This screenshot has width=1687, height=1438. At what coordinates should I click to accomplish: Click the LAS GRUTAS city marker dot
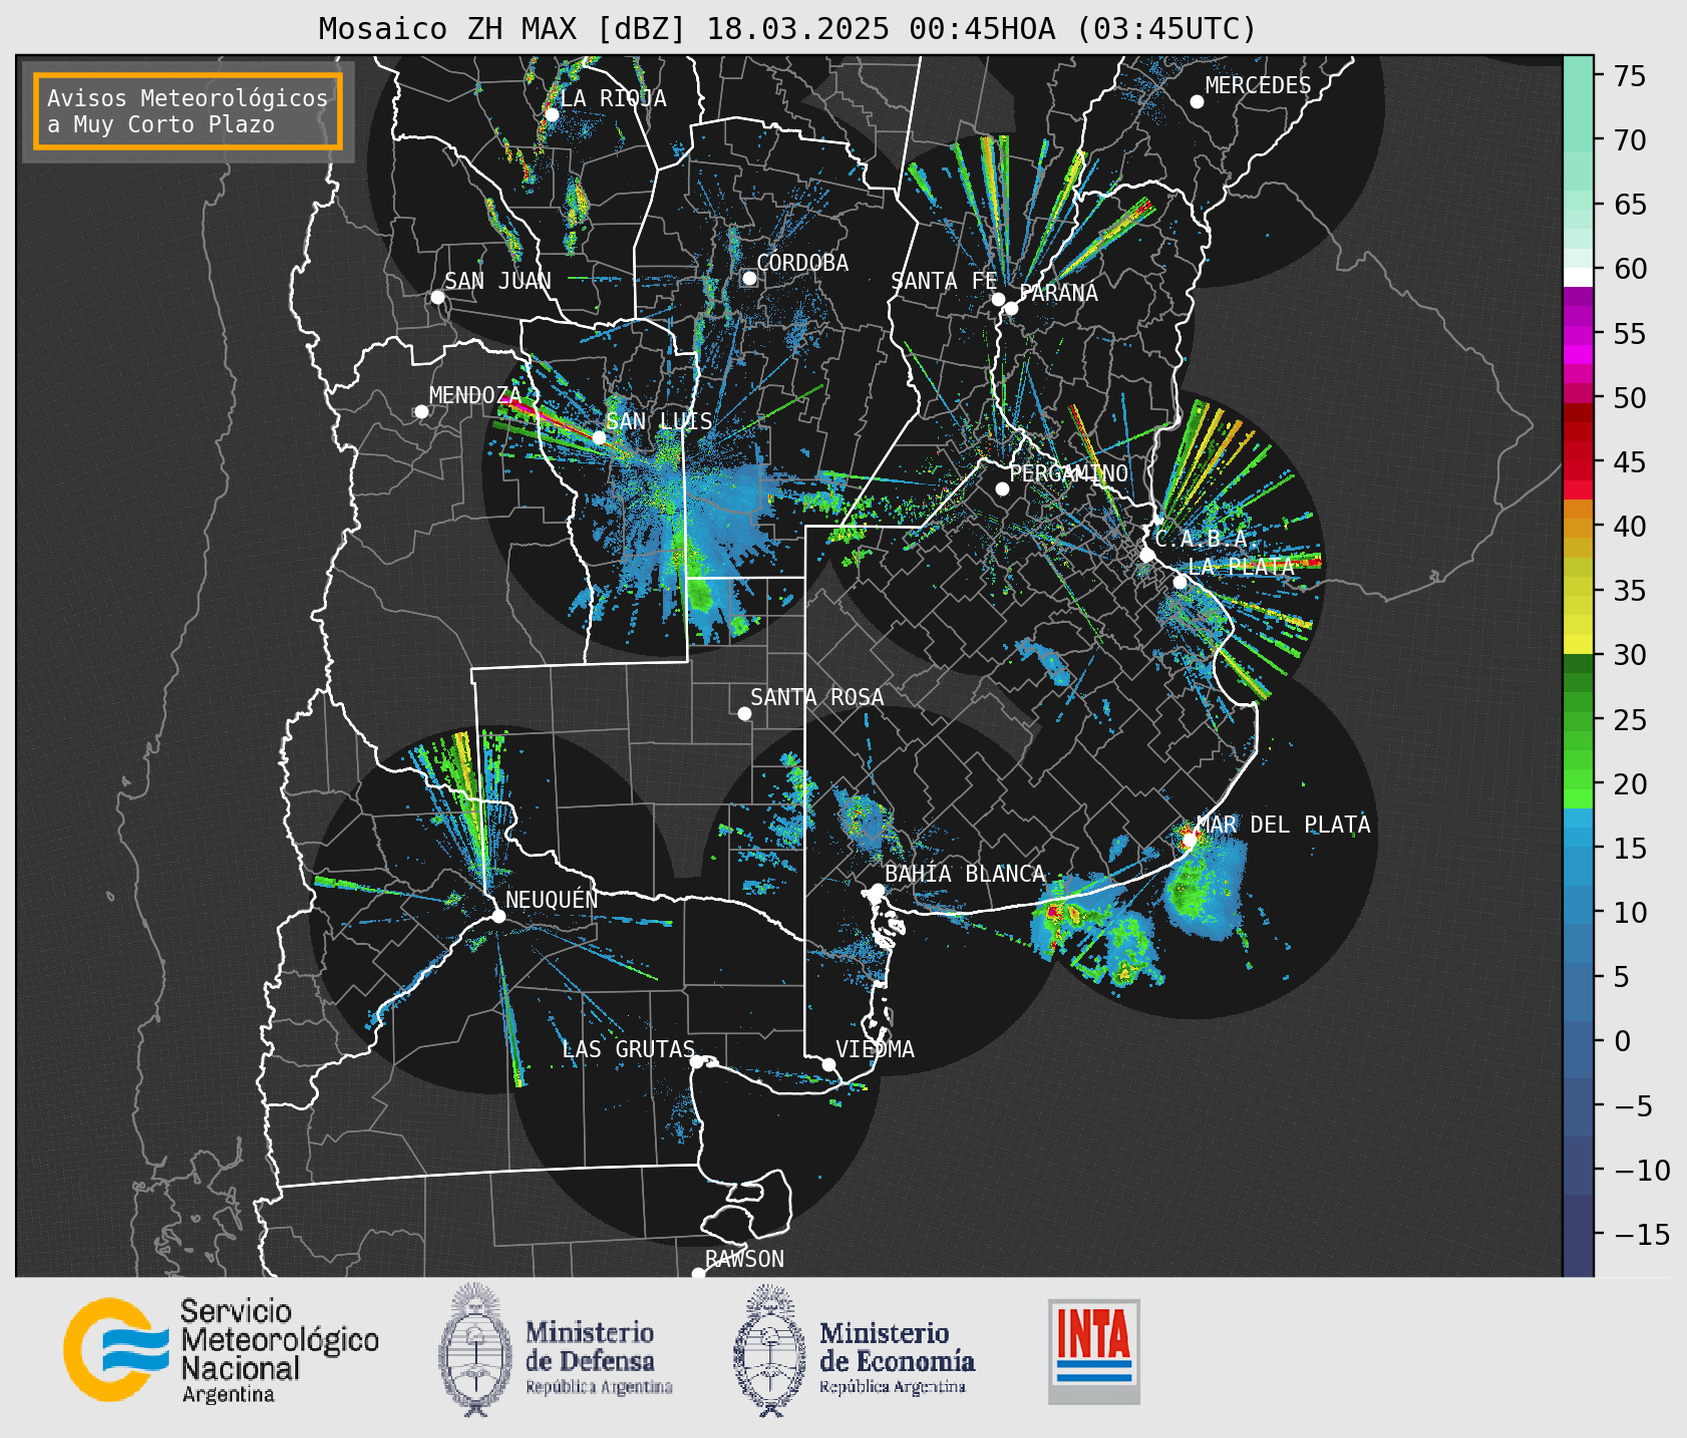point(697,1062)
